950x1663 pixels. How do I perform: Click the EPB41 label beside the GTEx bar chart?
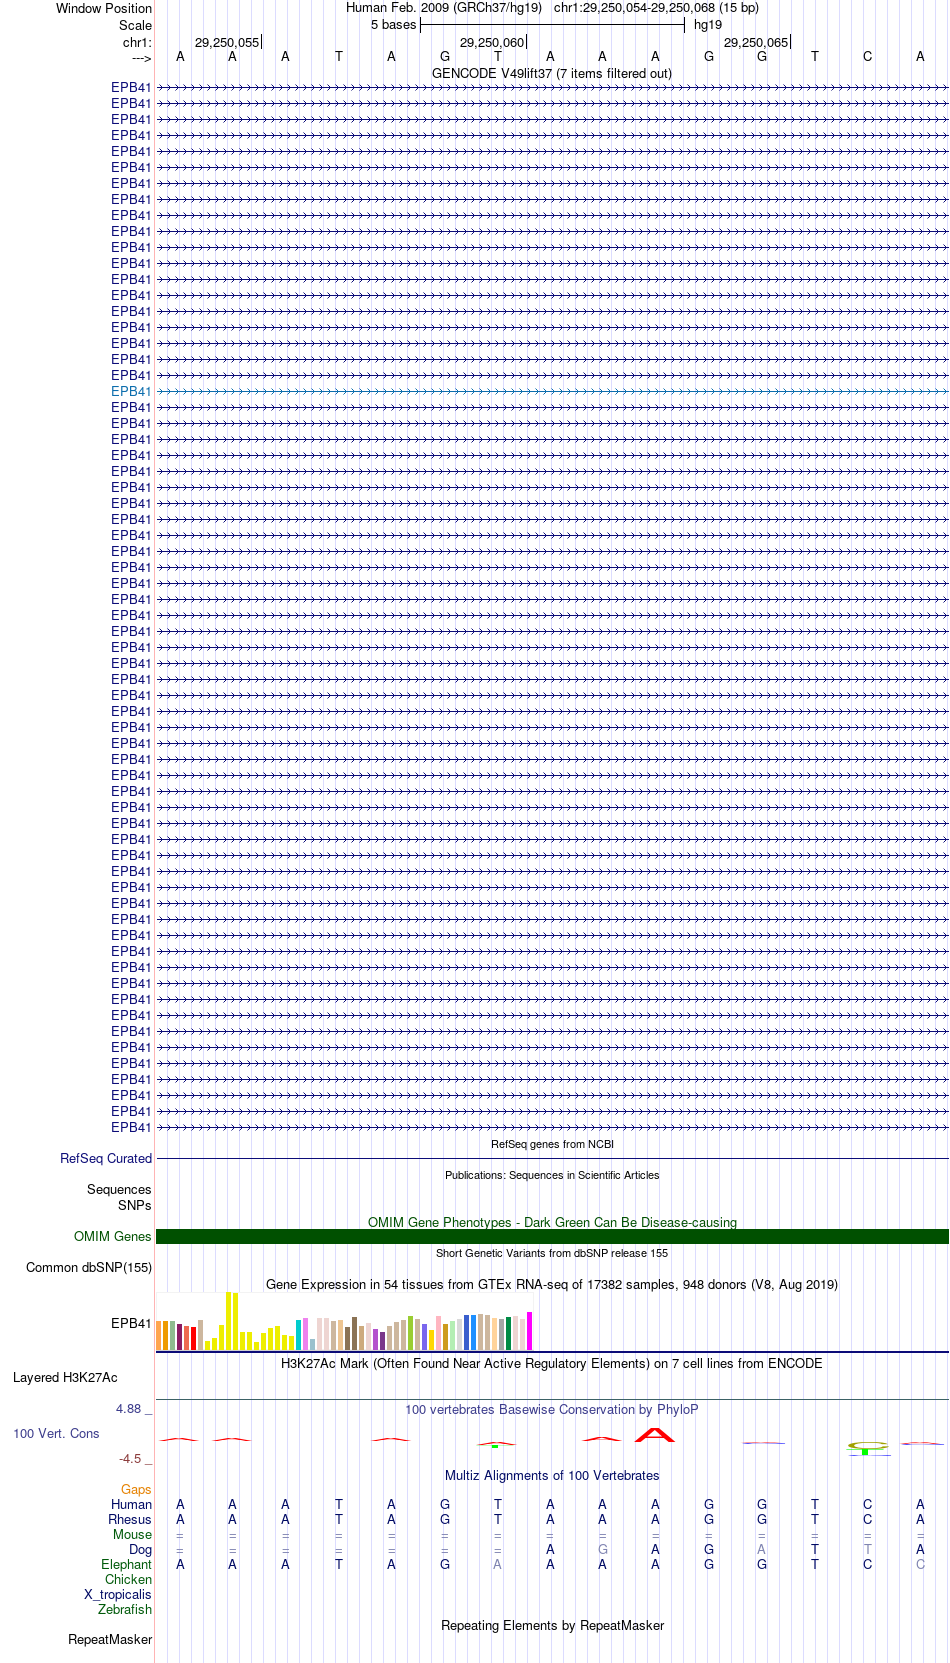click(x=131, y=1323)
